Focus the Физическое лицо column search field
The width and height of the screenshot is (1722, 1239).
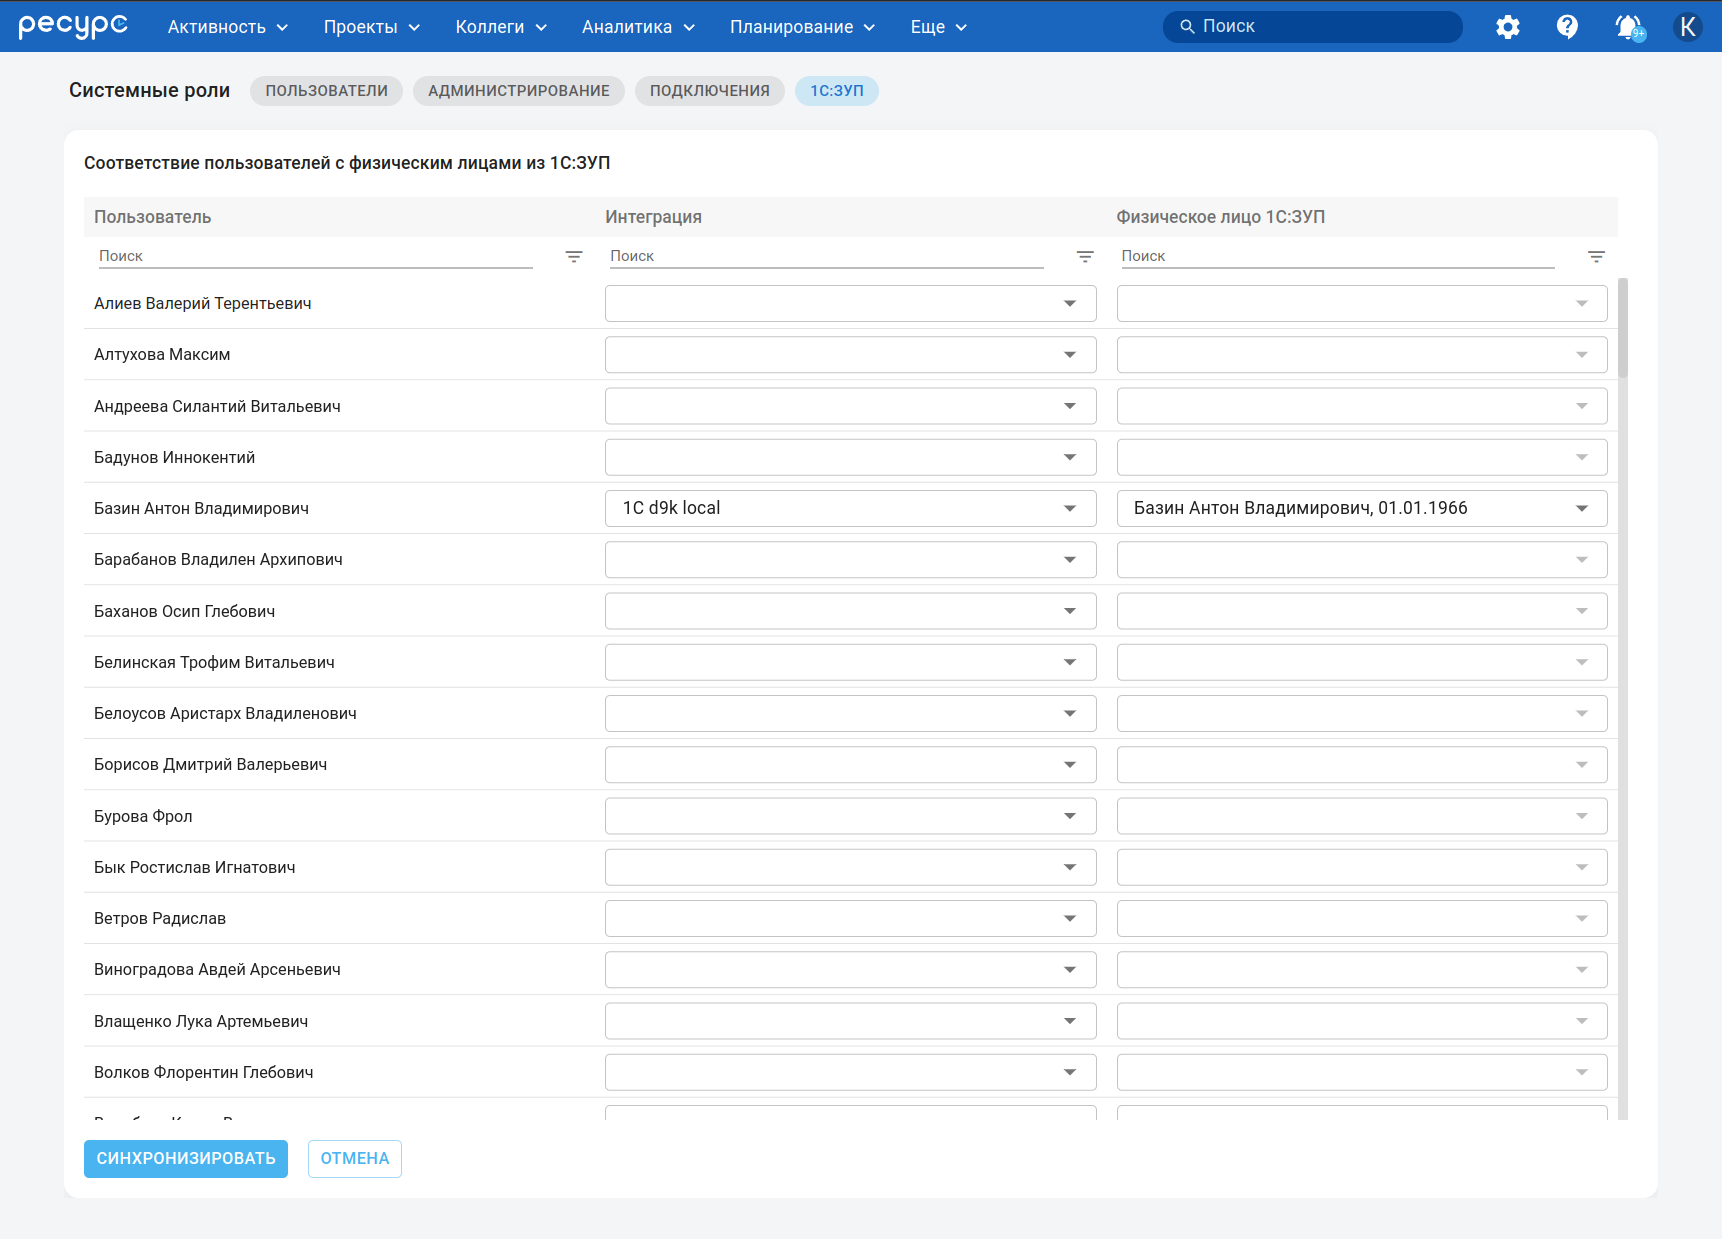click(1337, 256)
